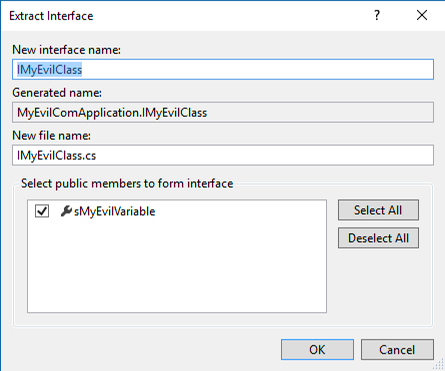Select the sMyEvilVariable member text

(114, 211)
